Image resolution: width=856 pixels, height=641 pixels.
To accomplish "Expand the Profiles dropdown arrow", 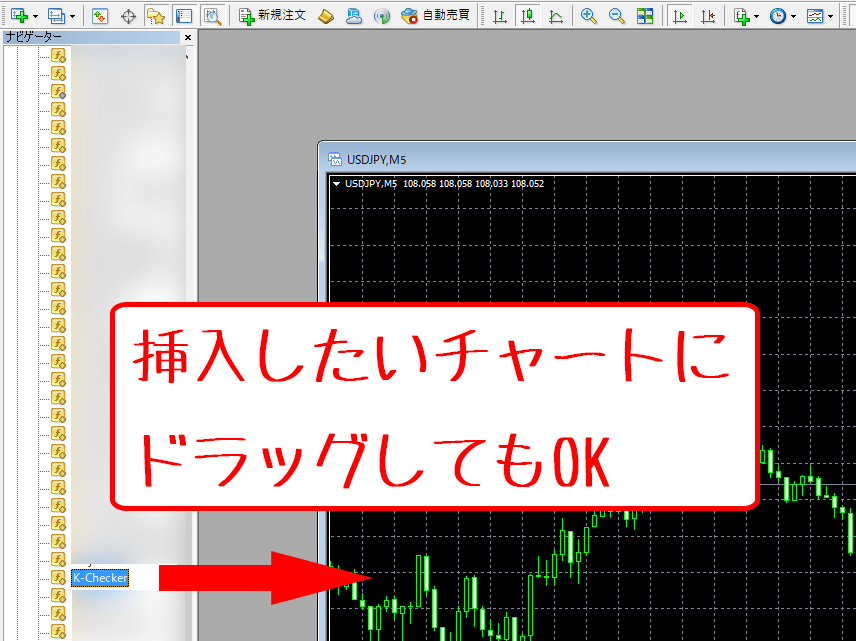I will pyautogui.click(x=73, y=16).
